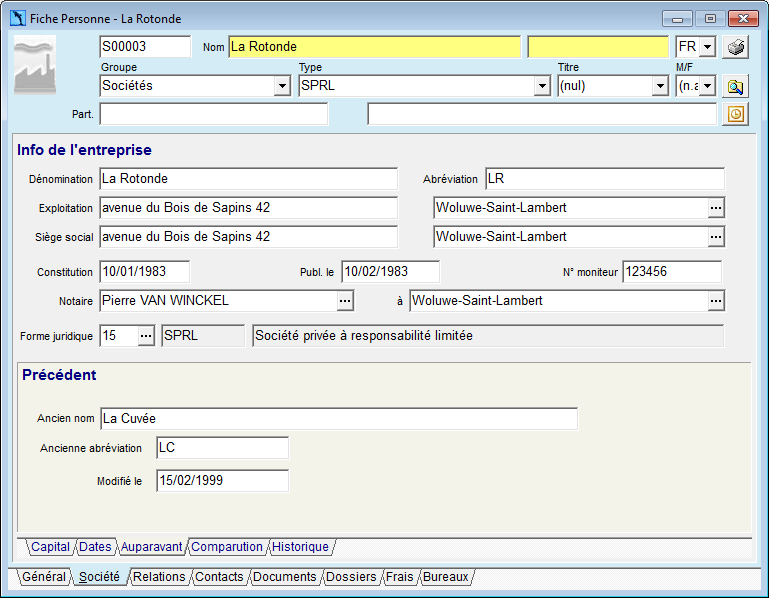Open the Frais tab
769x598 pixels.
click(399, 576)
